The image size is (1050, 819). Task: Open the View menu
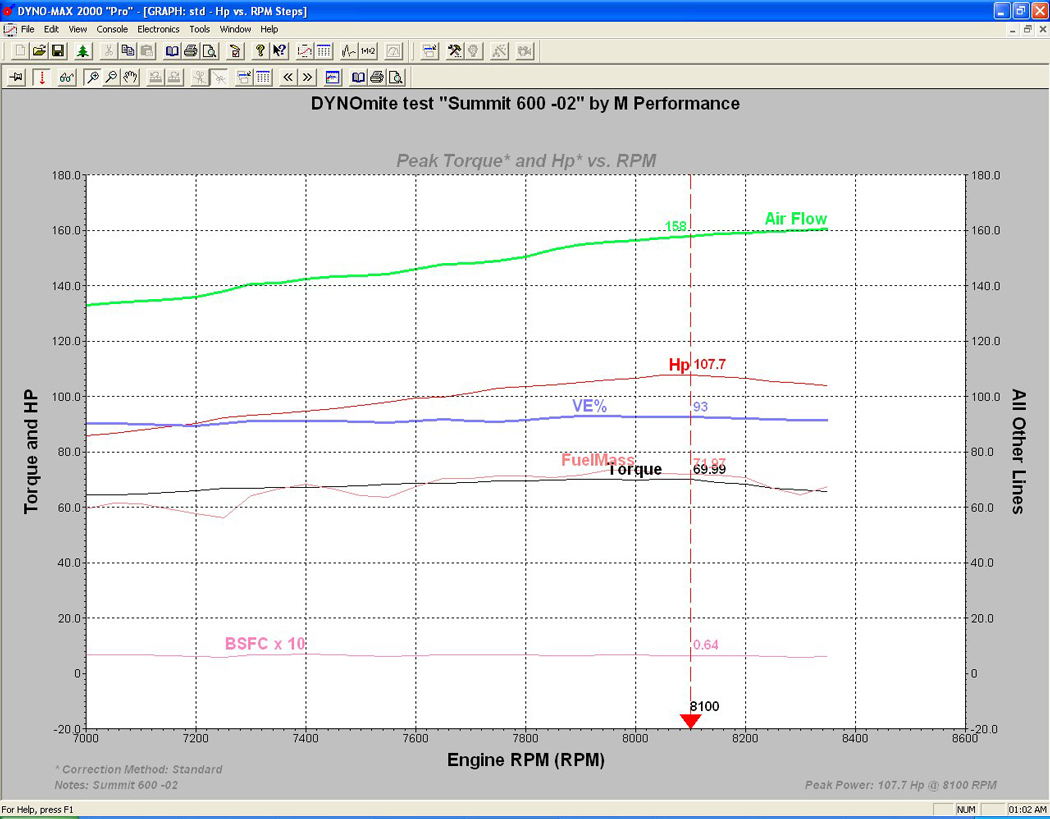tap(78, 29)
